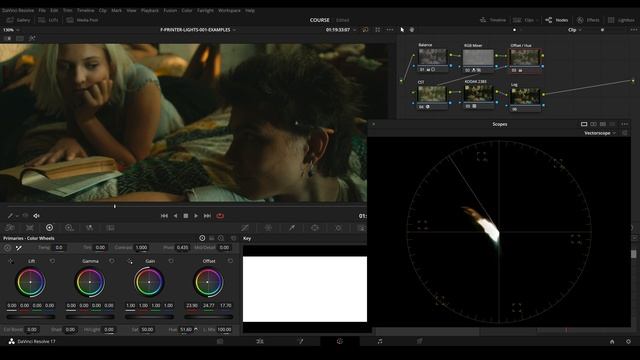This screenshot has width=640, height=360.
Task: Switch primaries to wheels mode icon
Action: tap(202, 238)
